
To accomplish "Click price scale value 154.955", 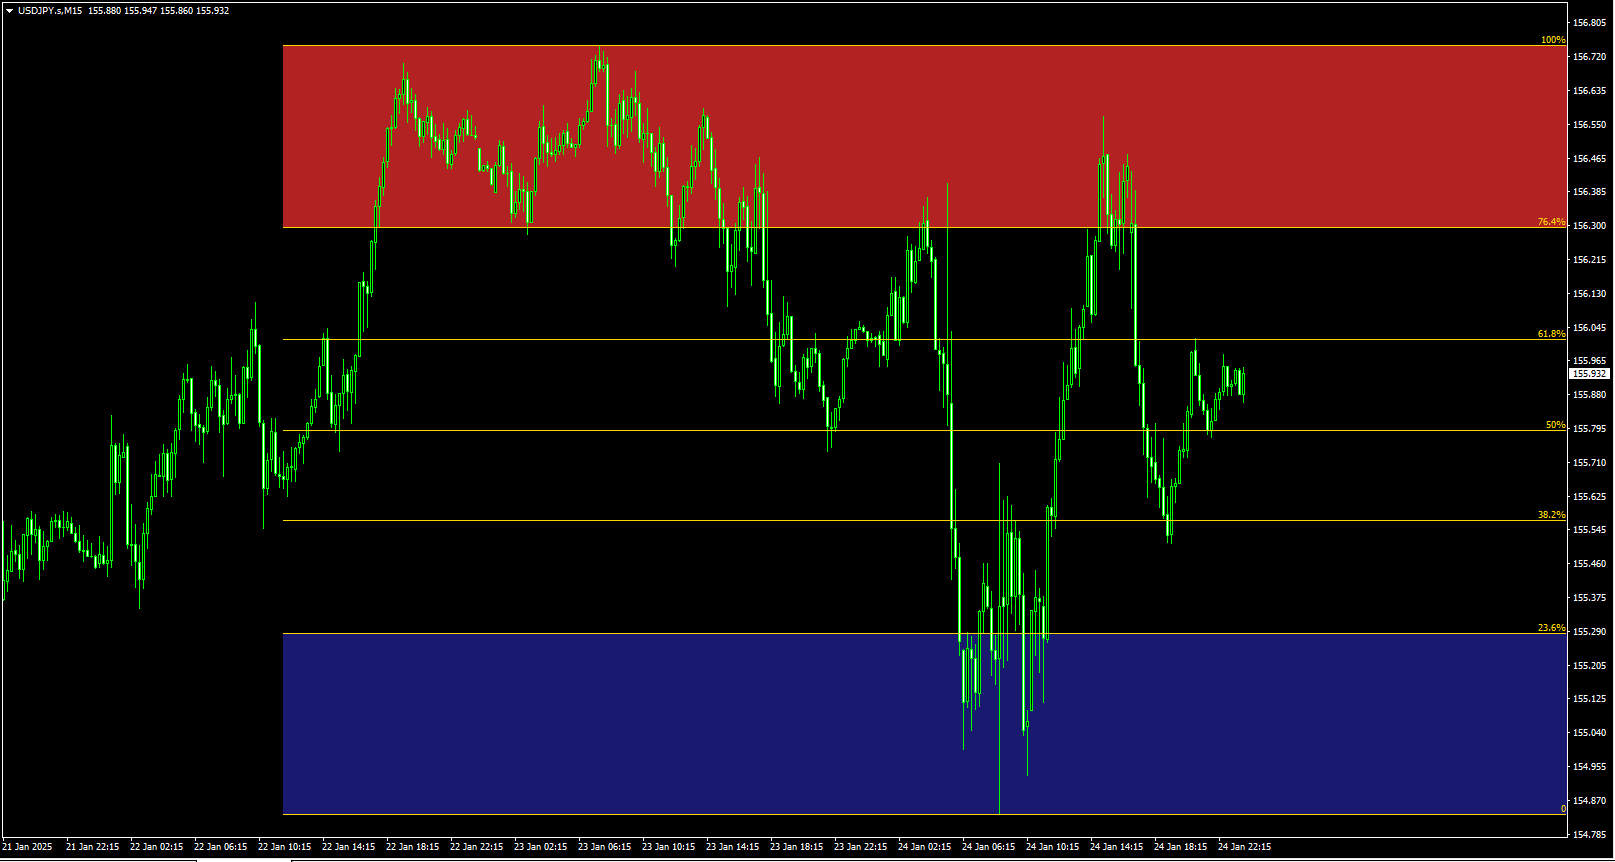I will [1589, 767].
